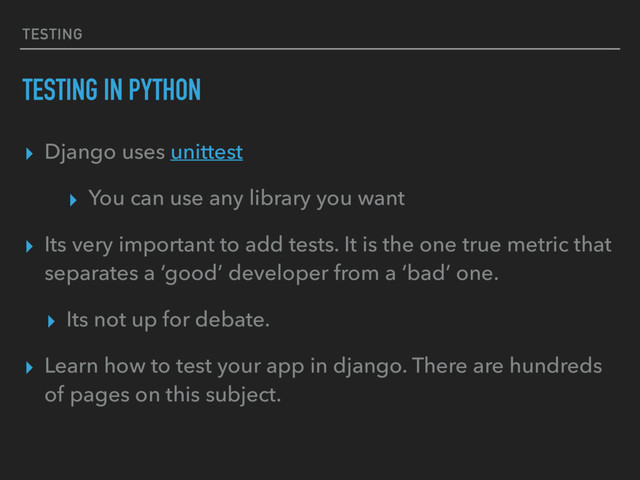Viewport: 640px width, 480px height.
Task: Click the sub-bullet arrow before "You can use"
Action: [72, 200]
